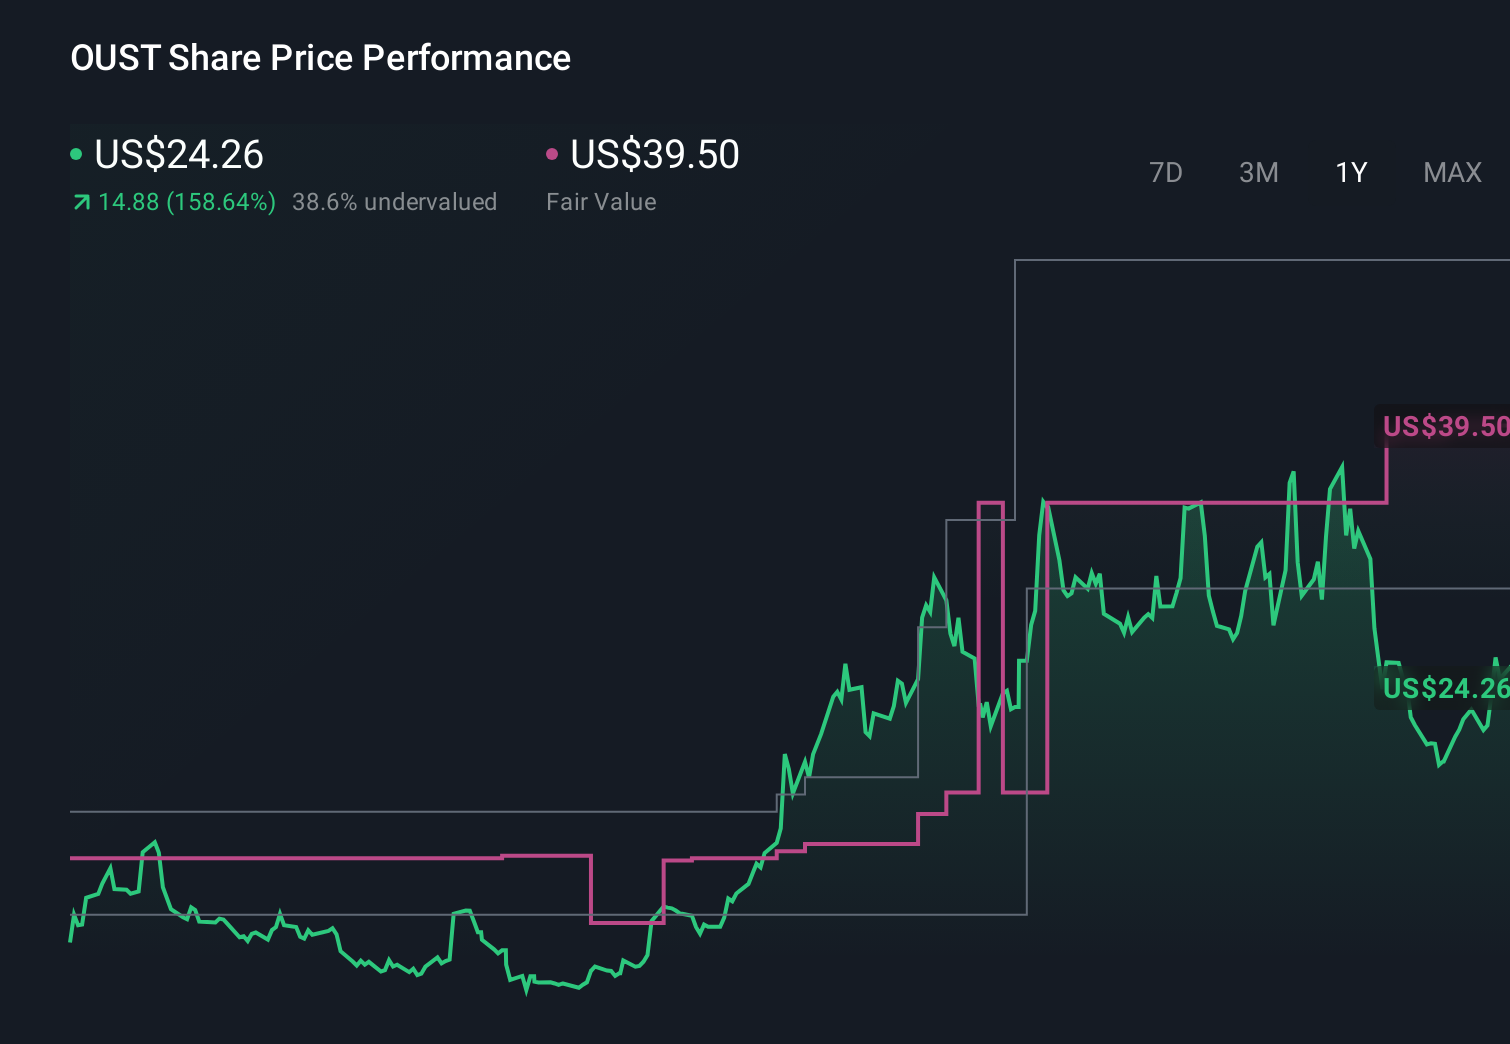Screen dimensions: 1510x1044
Task: Click the US$39.50 fair value label
Action: click(653, 155)
